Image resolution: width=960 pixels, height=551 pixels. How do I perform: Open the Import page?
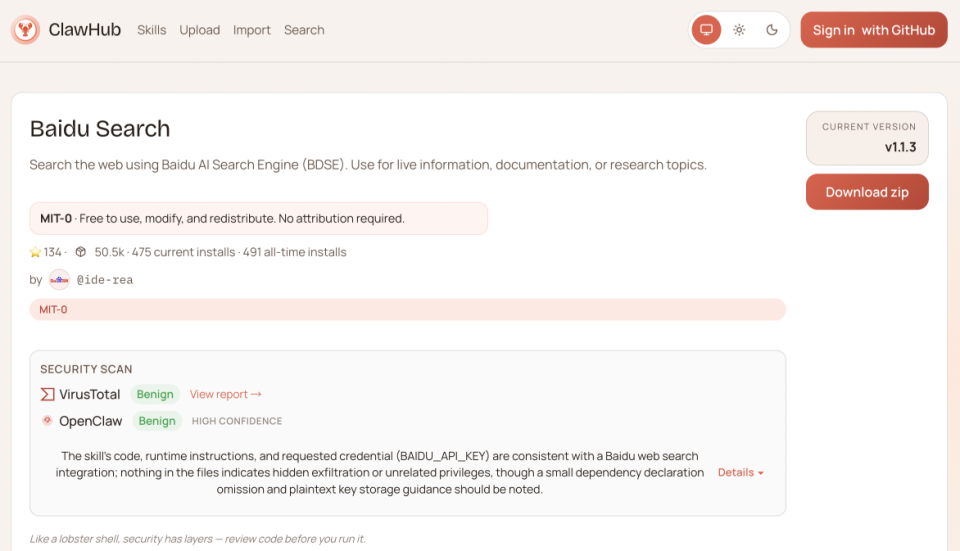[x=252, y=30]
